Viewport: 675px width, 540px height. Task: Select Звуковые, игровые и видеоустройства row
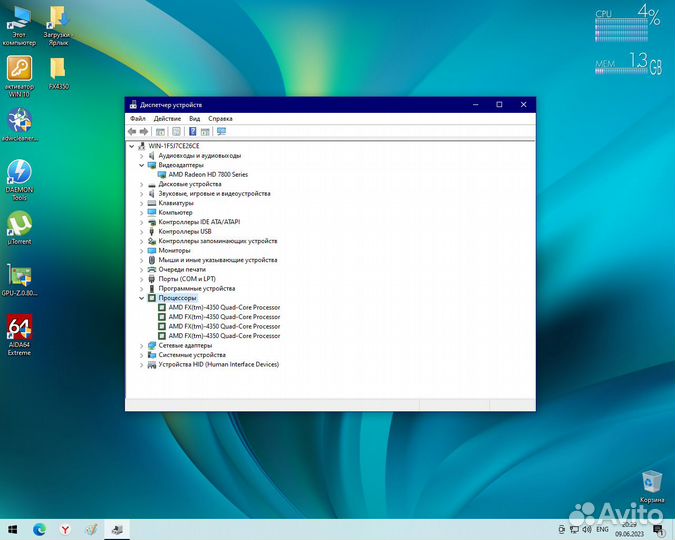coord(214,193)
